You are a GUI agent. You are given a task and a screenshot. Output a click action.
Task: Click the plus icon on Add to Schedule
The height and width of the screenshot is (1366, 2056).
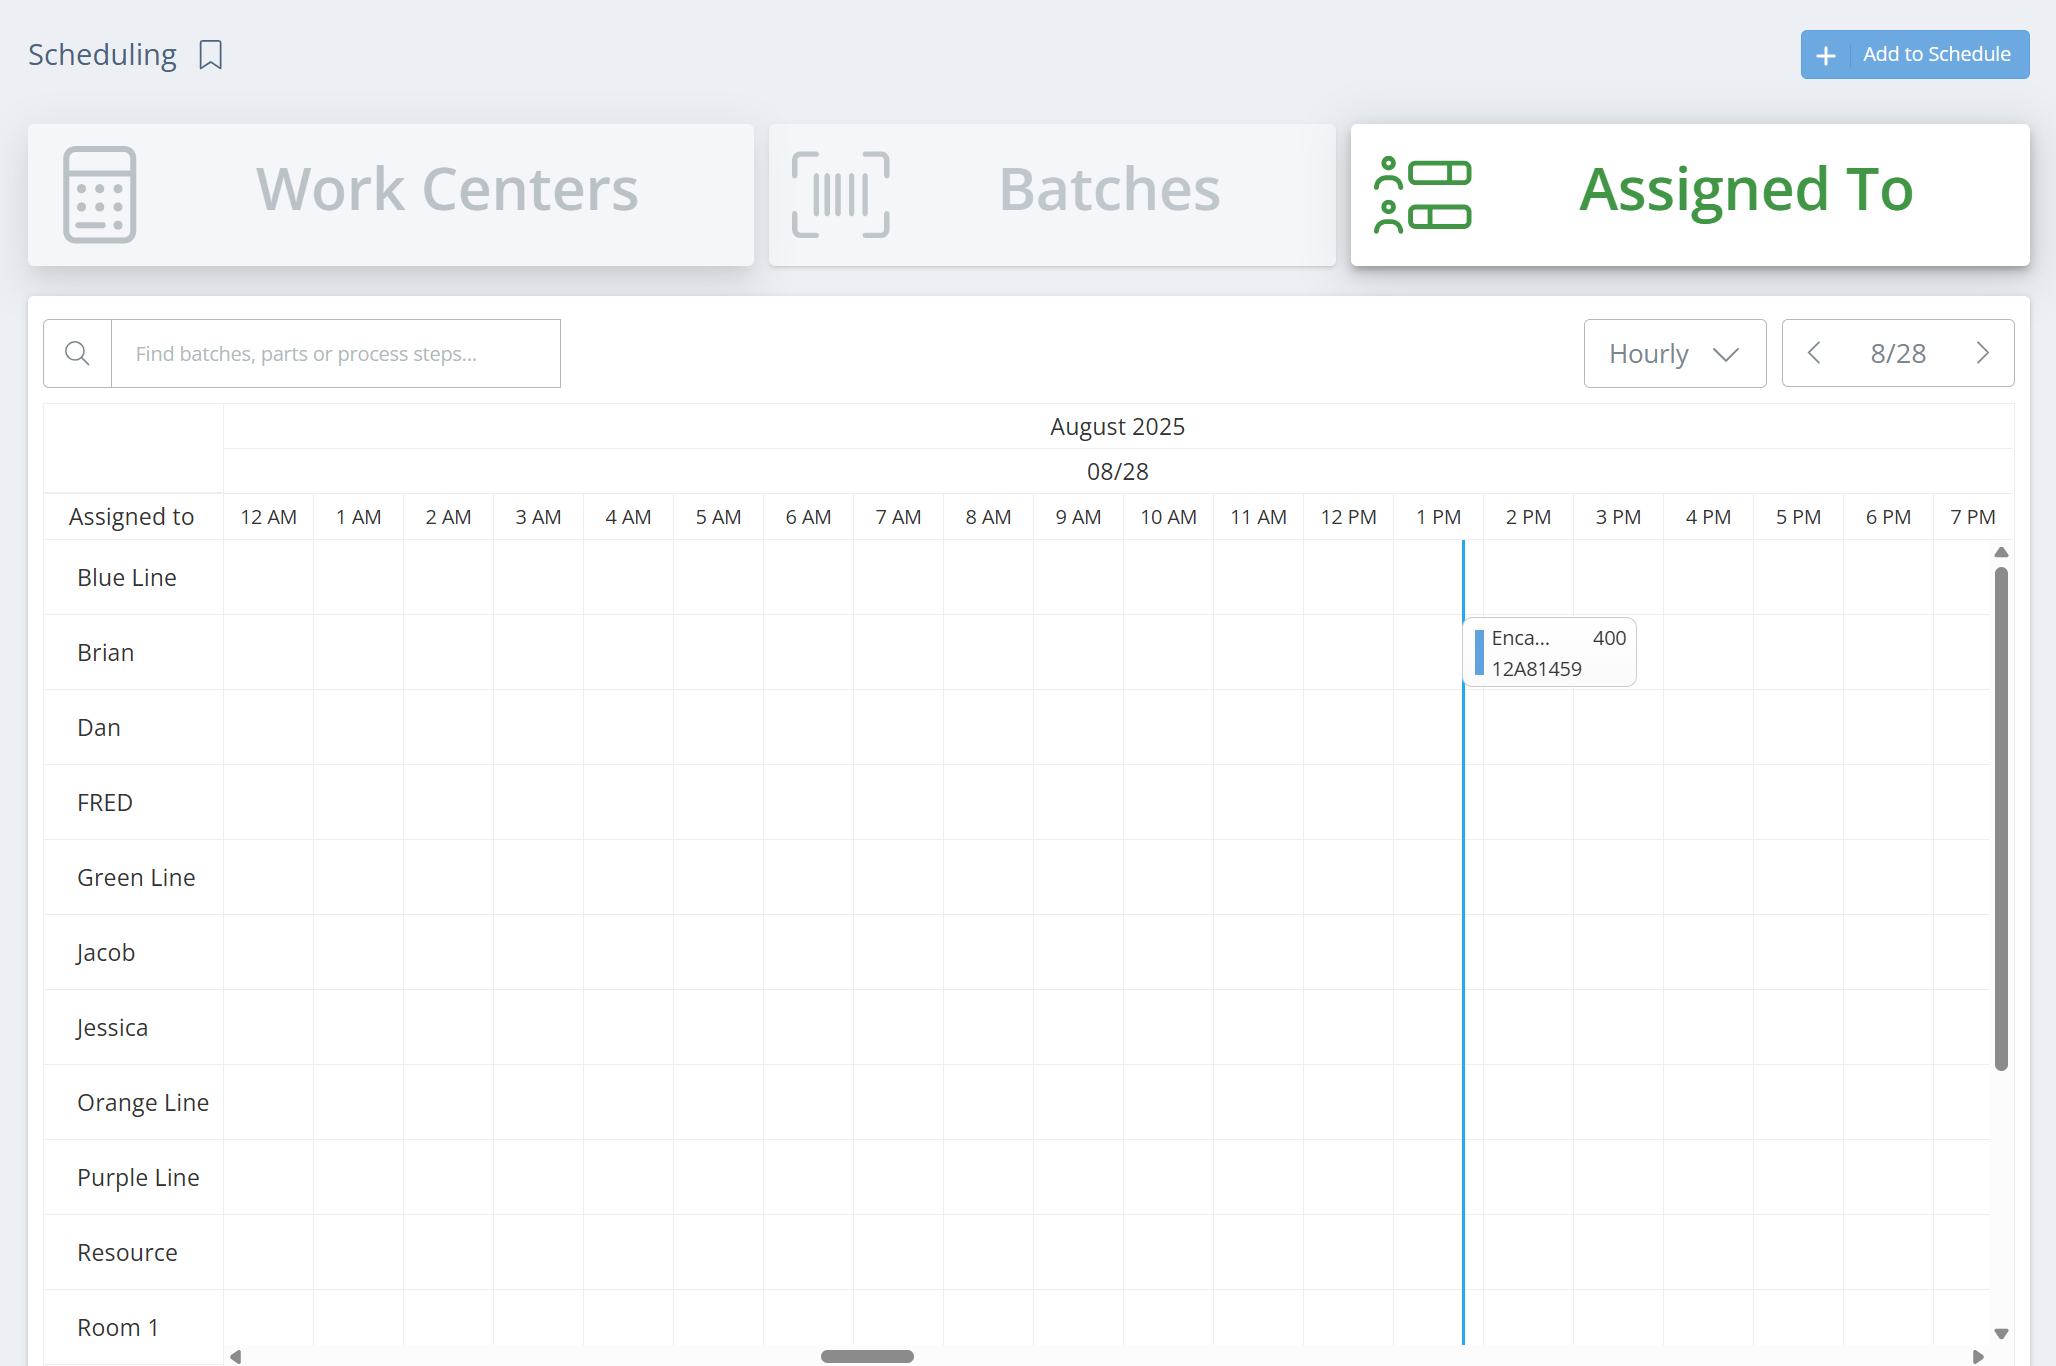(1826, 55)
